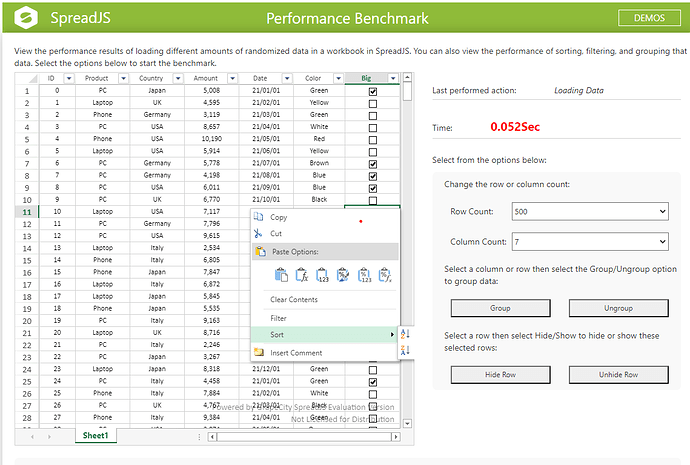Click the Cut scissors icon
This screenshot has height=465, width=690.
click(x=260, y=234)
